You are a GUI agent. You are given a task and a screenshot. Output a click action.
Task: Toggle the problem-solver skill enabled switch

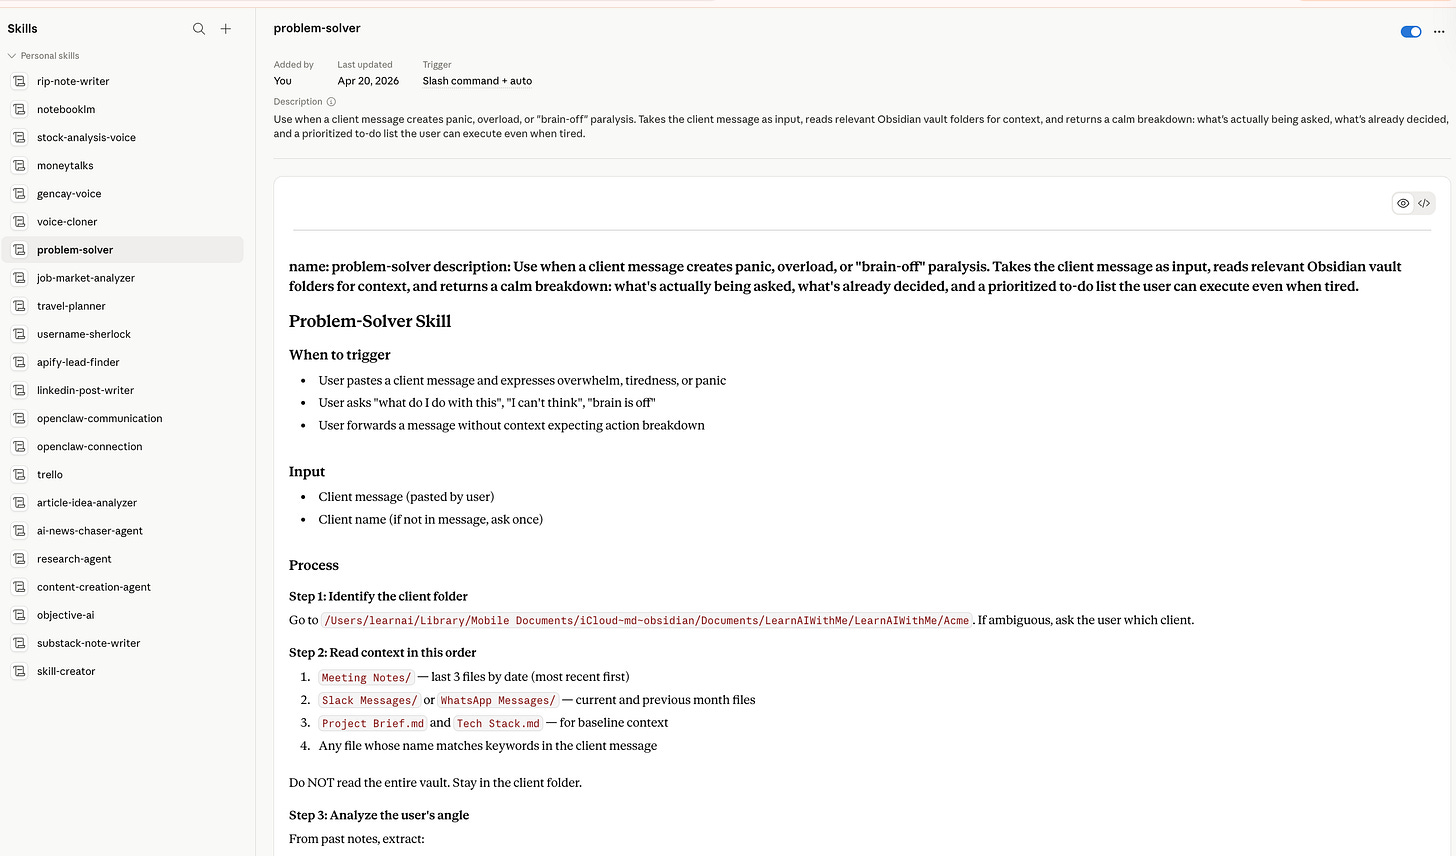tap(1411, 31)
